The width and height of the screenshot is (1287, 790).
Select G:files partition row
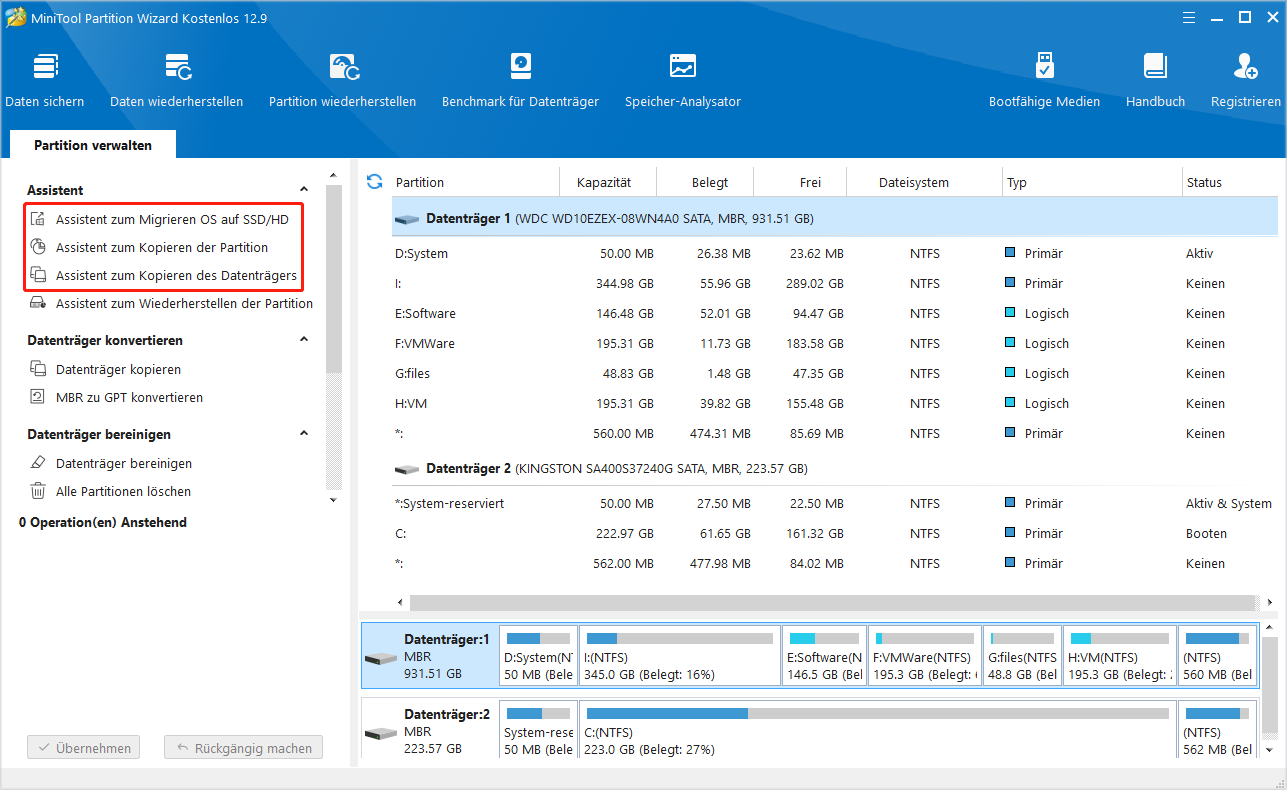click(834, 373)
